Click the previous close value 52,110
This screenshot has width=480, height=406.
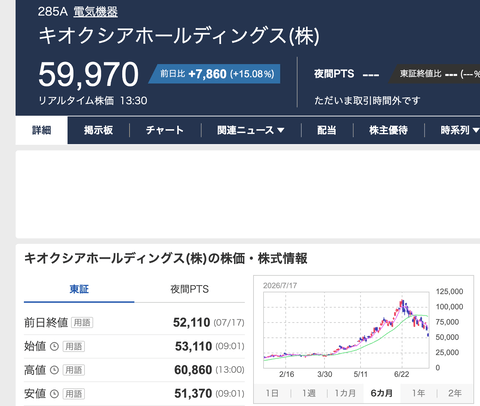click(x=191, y=323)
